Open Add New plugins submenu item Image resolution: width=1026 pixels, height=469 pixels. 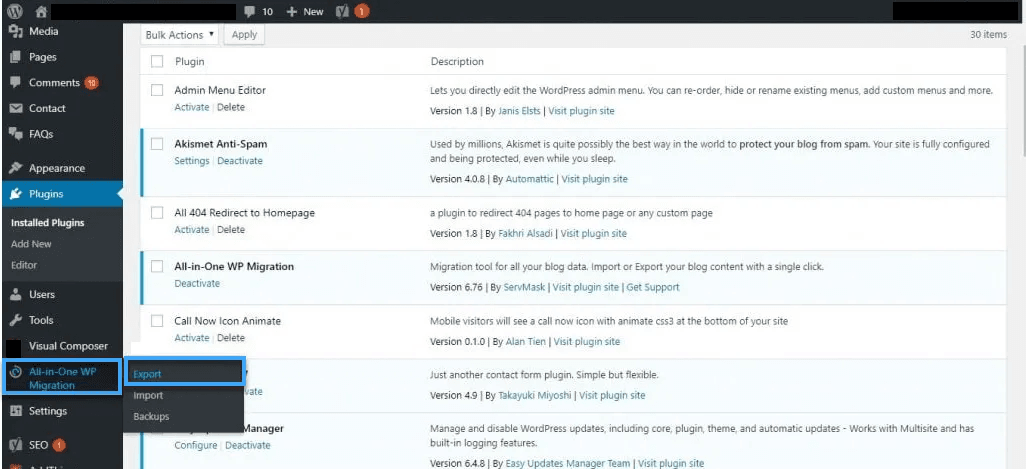coord(31,243)
